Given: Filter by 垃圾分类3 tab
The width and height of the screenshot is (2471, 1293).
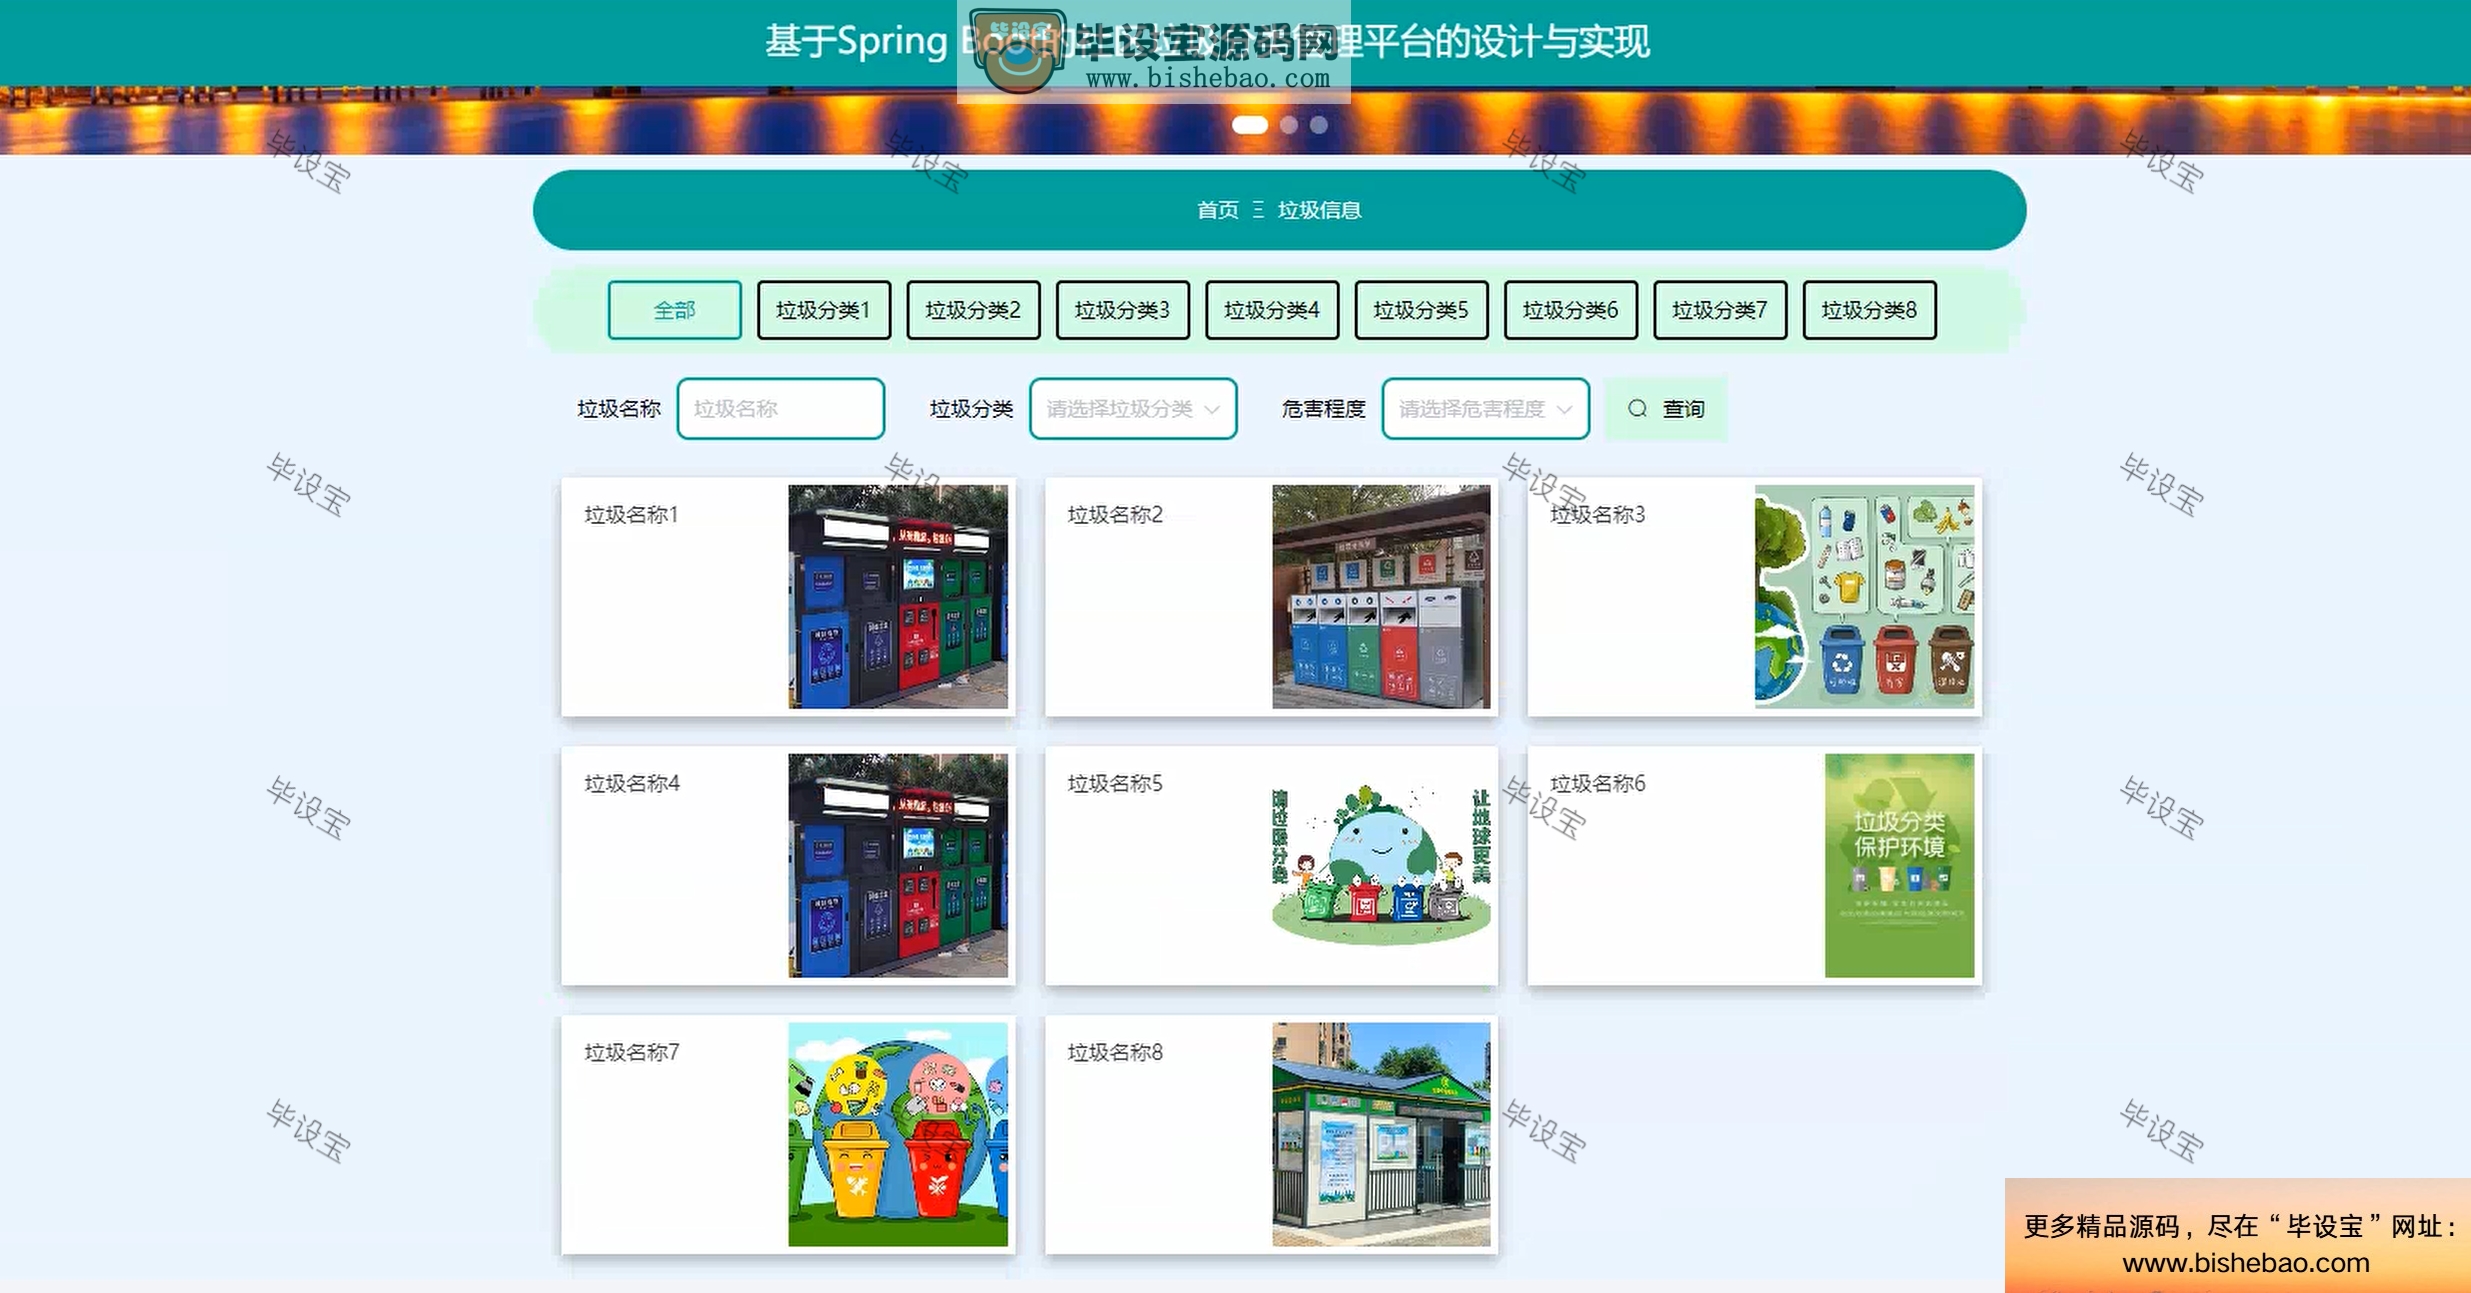Looking at the screenshot, I should pyautogui.click(x=1122, y=310).
